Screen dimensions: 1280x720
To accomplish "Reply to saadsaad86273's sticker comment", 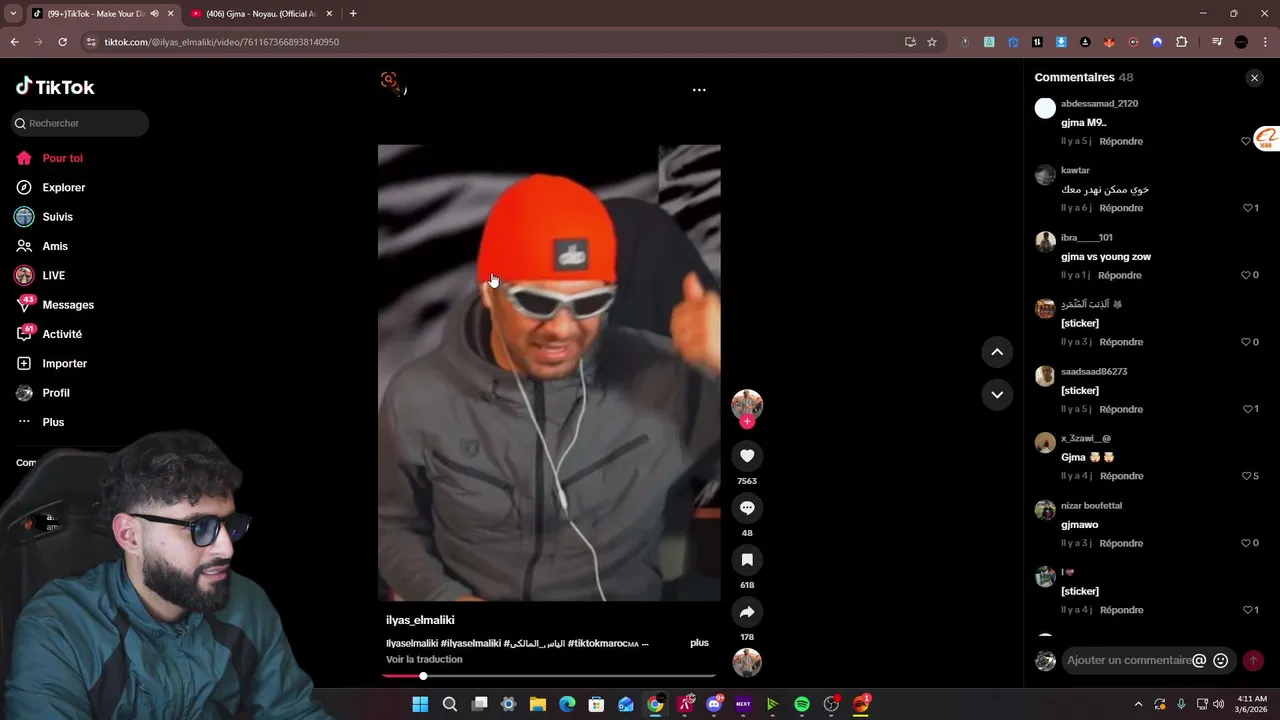I will coord(1121,409).
